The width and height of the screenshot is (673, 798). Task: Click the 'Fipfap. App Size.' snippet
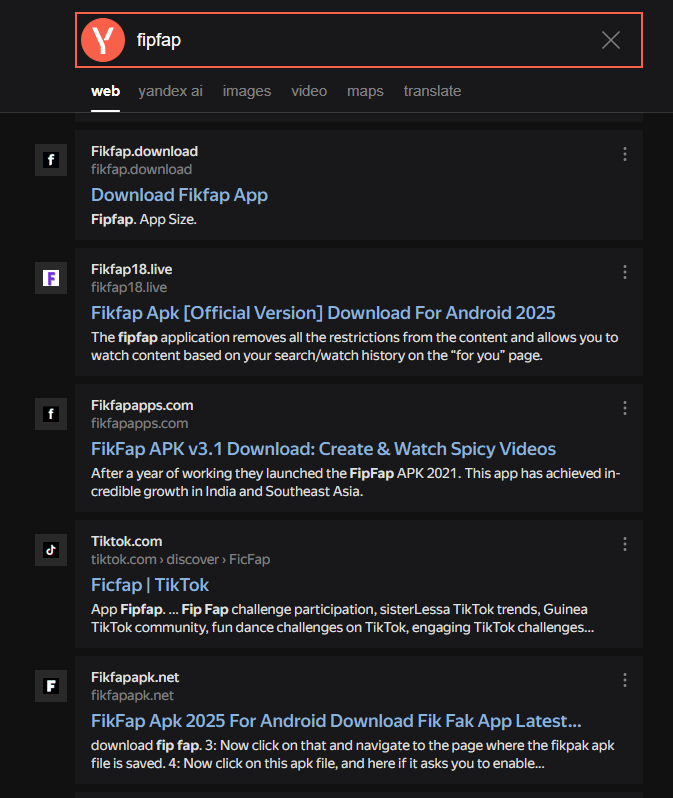click(144, 219)
